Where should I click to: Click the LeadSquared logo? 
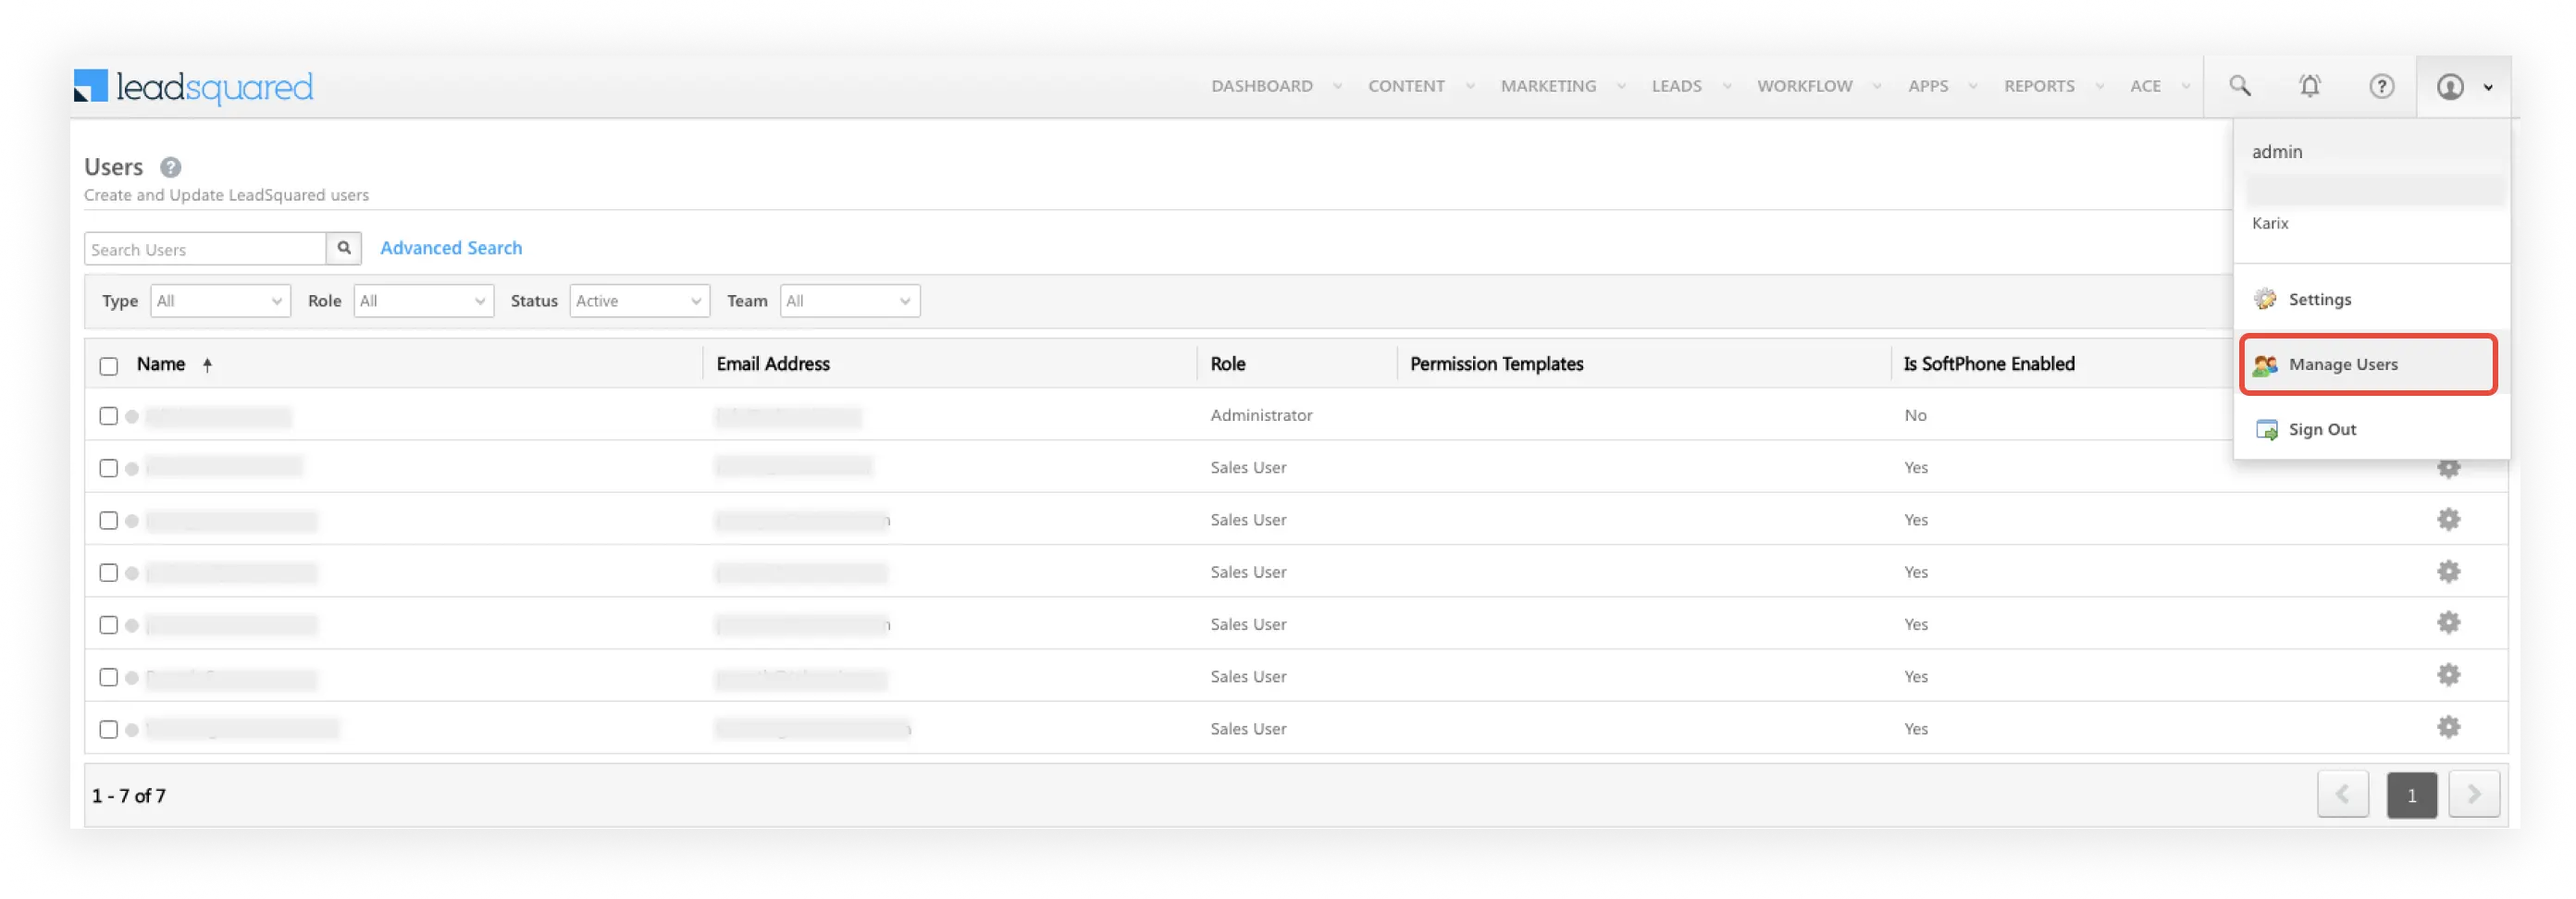coord(193,87)
